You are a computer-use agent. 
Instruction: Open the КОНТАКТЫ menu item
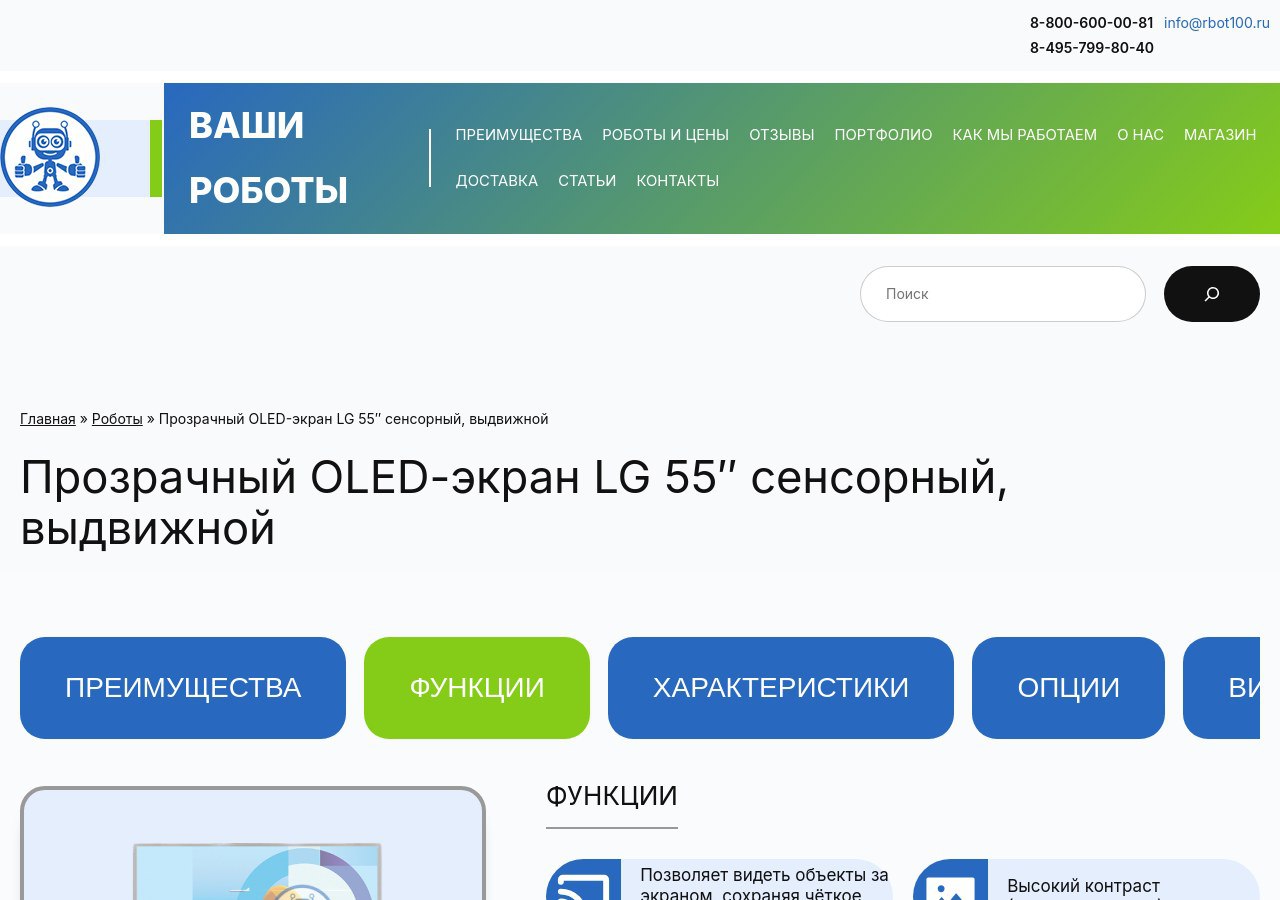[x=677, y=181]
